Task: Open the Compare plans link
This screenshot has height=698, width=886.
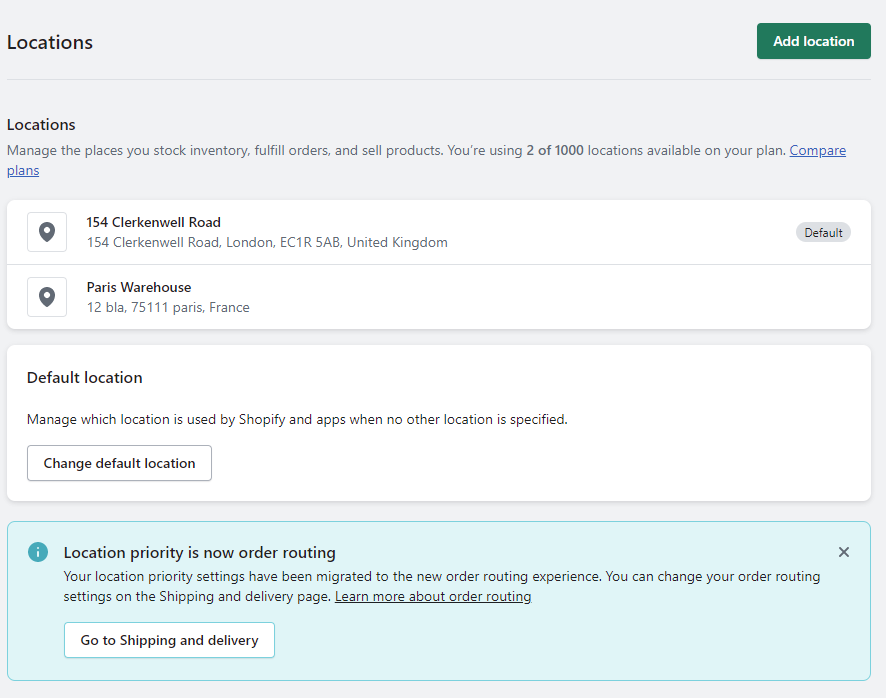Action: [x=817, y=151]
